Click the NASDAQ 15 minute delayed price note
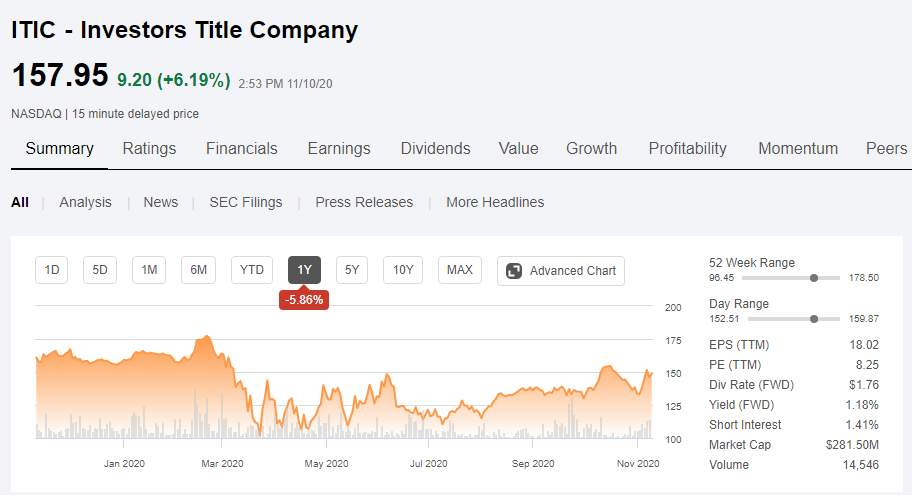Screen dimensions: 912x495 105,114
